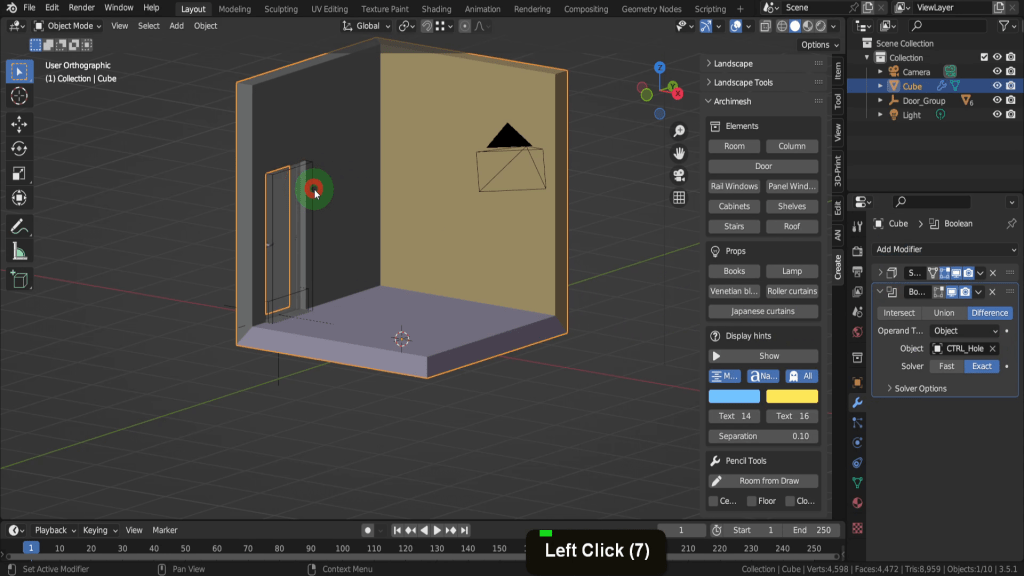Screen dimensions: 1024x576
Task: Expand Solver Options section
Action: [919, 388]
